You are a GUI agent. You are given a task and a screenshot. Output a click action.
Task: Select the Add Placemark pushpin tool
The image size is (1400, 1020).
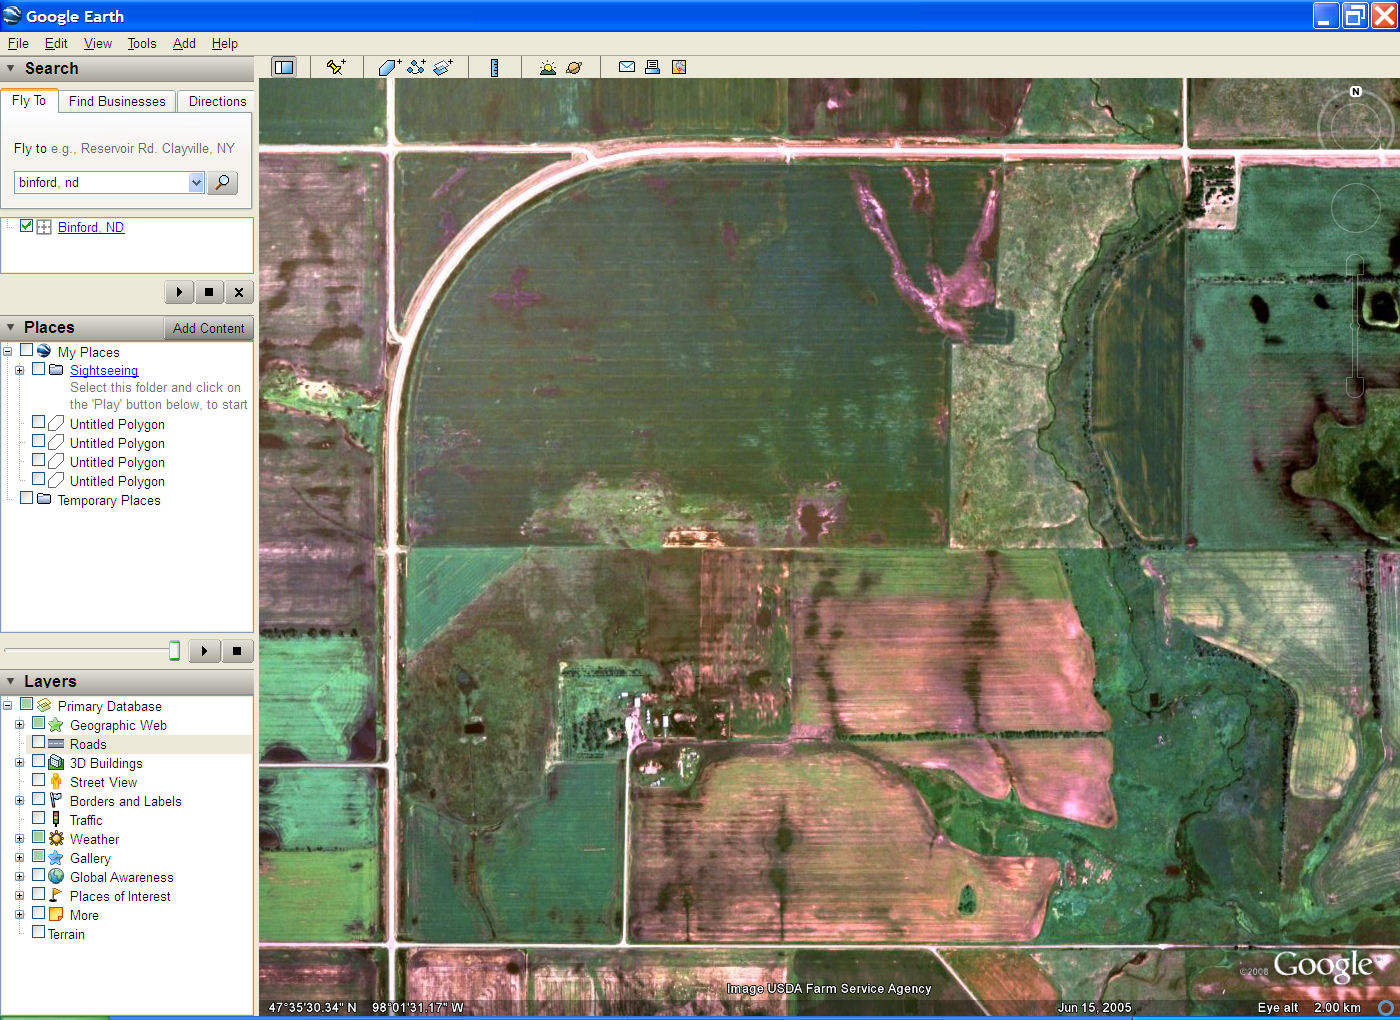336,67
